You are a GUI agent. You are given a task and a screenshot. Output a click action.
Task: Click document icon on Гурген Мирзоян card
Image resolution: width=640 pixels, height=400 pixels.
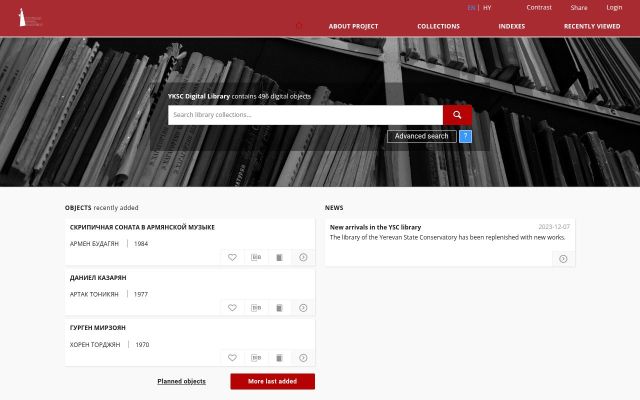click(279, 358)
